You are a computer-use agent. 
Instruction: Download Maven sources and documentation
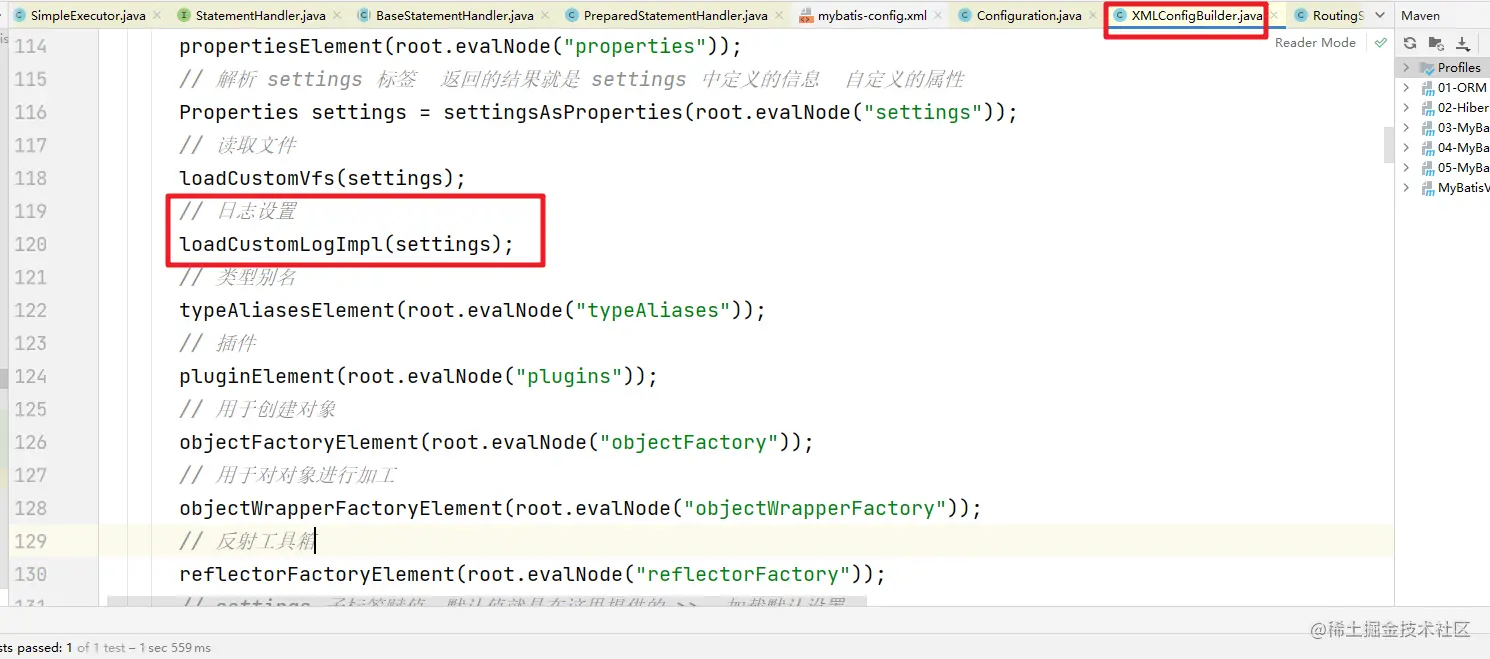tap(1463, 43)
